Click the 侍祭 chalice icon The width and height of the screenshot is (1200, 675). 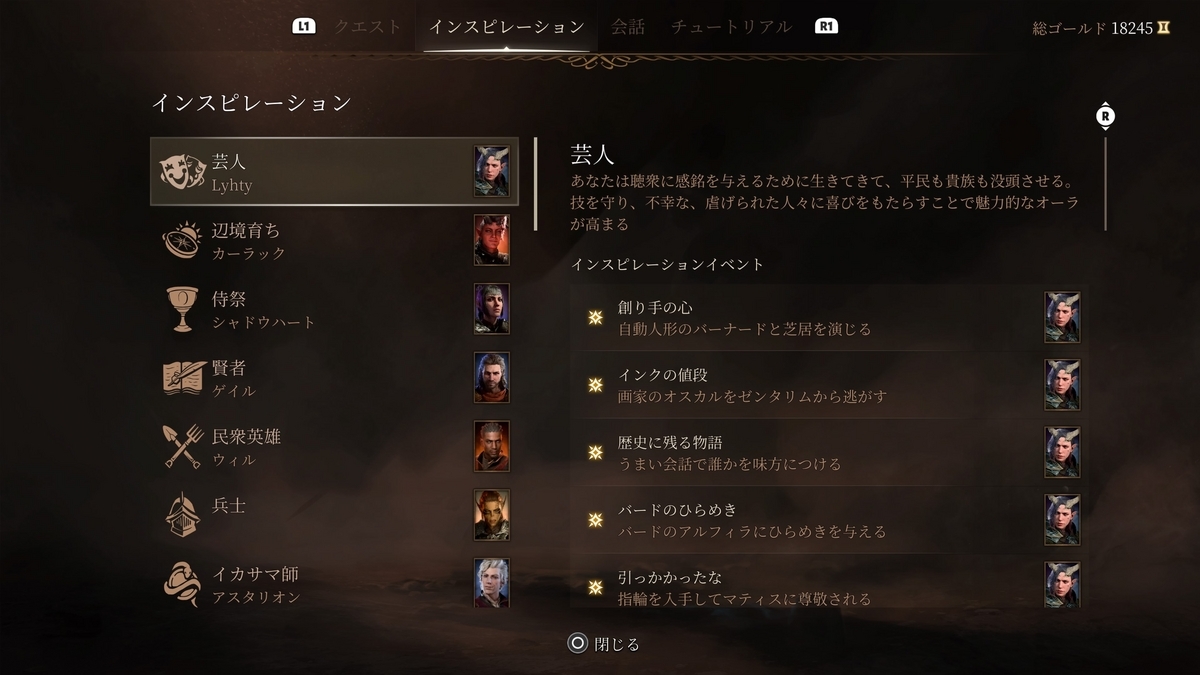pyautogui.click(x=183, y=309)
